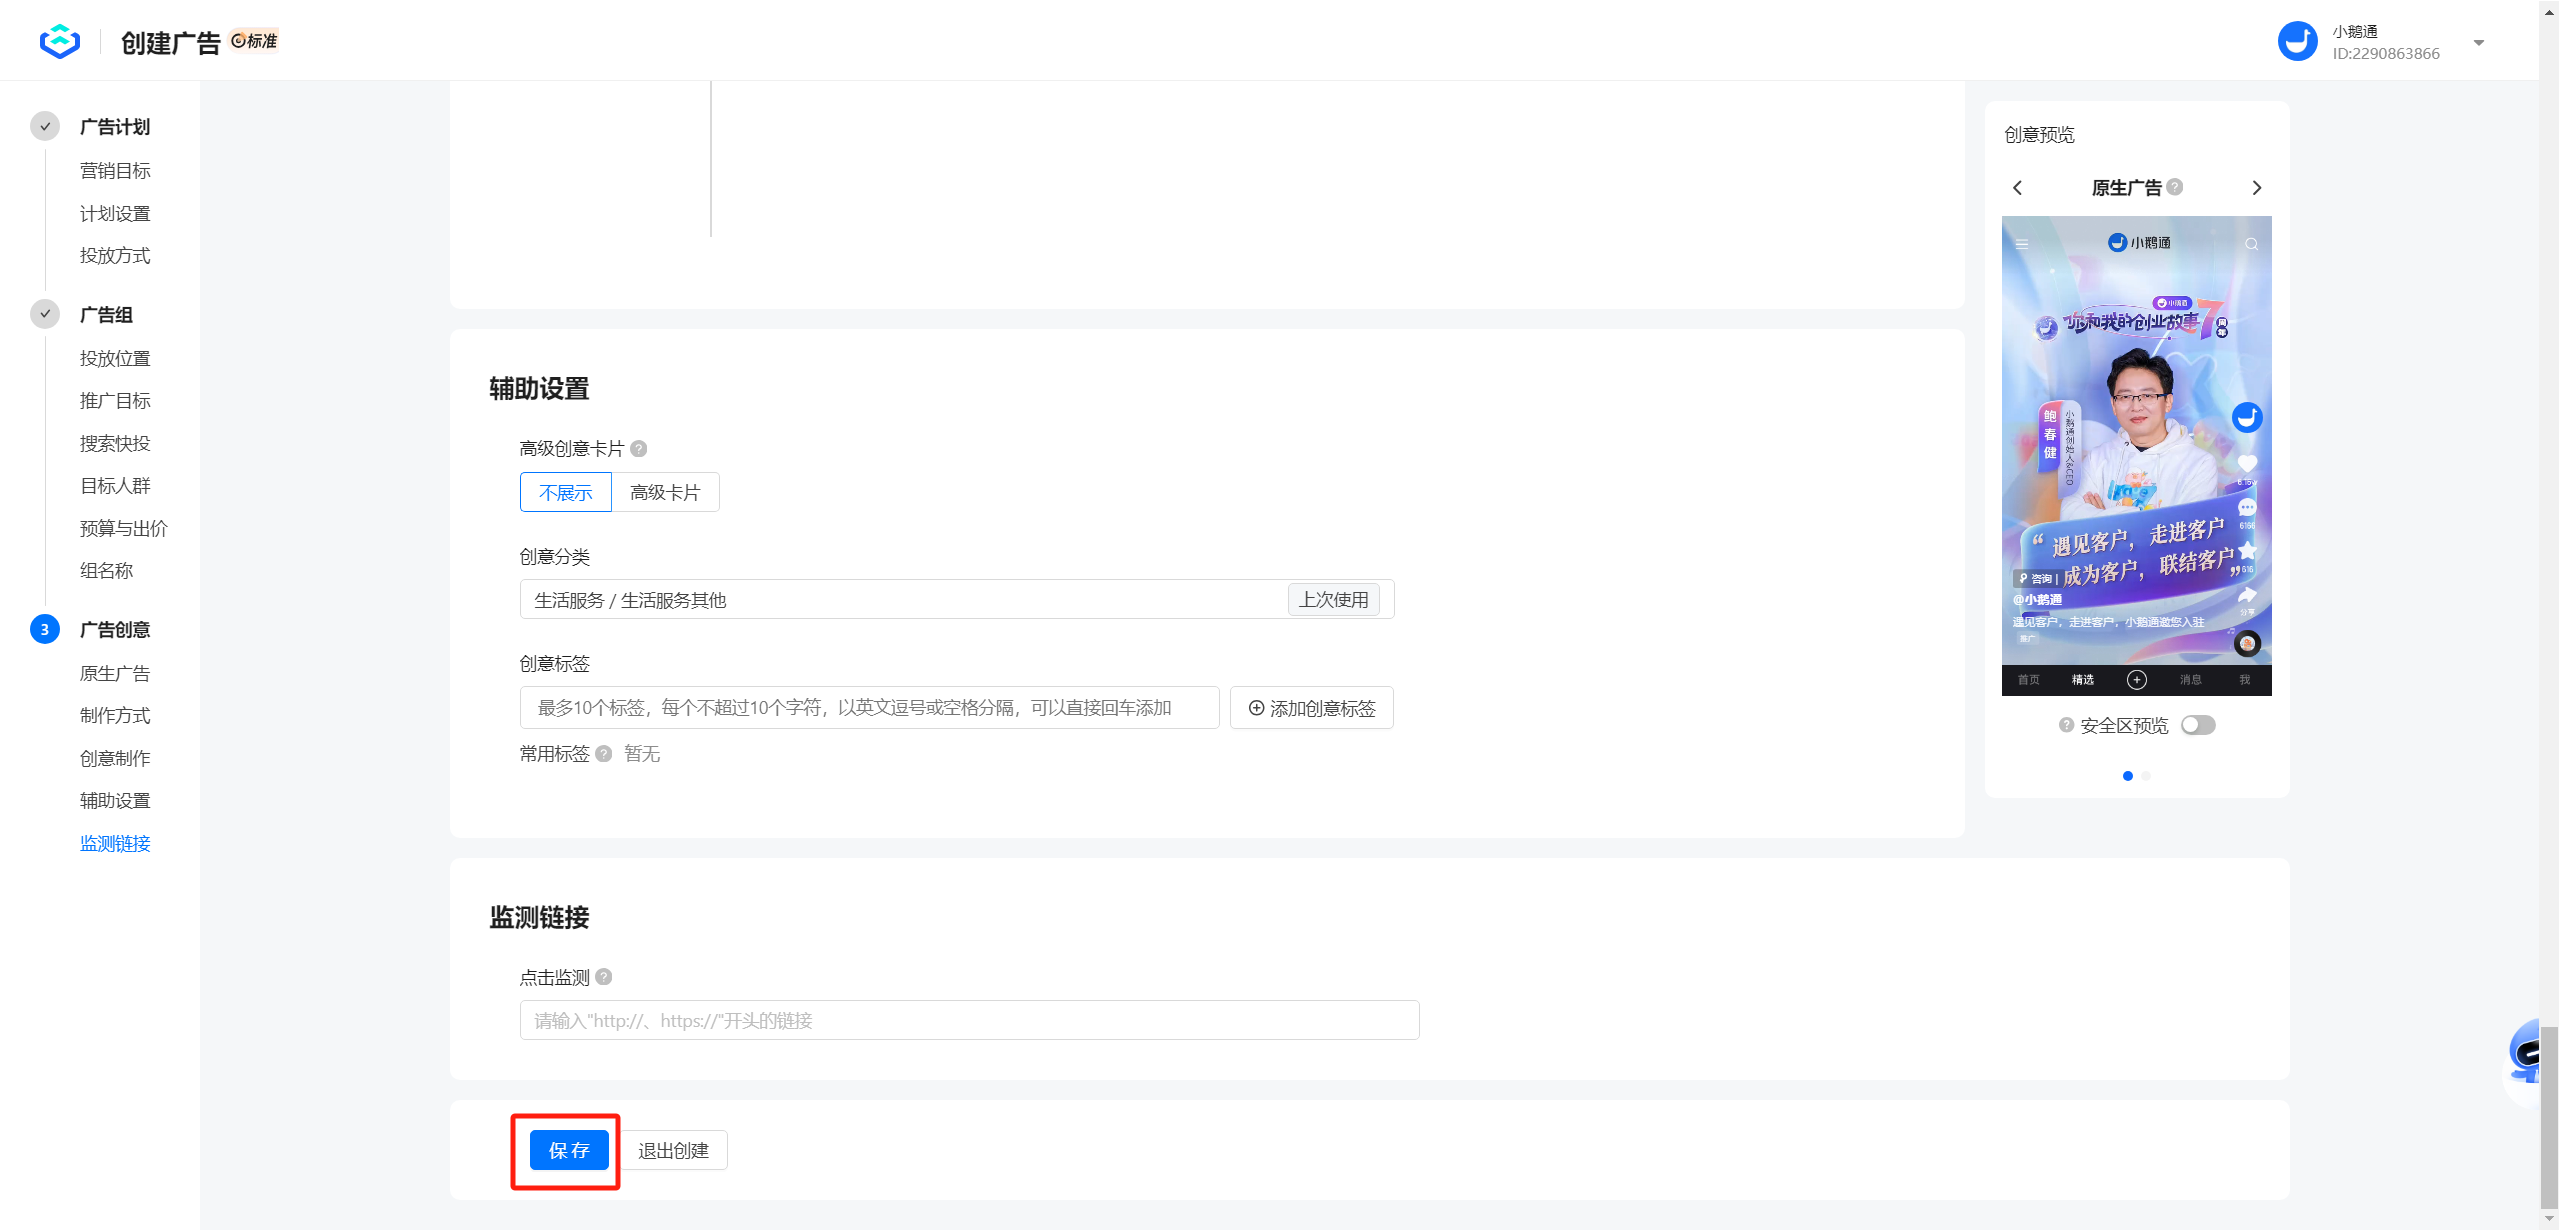The image size is (2559, 1230).
Task: Open help tooltip for 高级创意卡片
Action: 639,449
